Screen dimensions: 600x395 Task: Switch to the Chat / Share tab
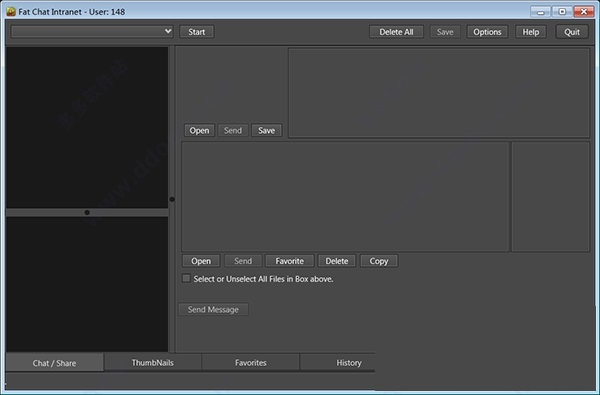tap(54, 363)
